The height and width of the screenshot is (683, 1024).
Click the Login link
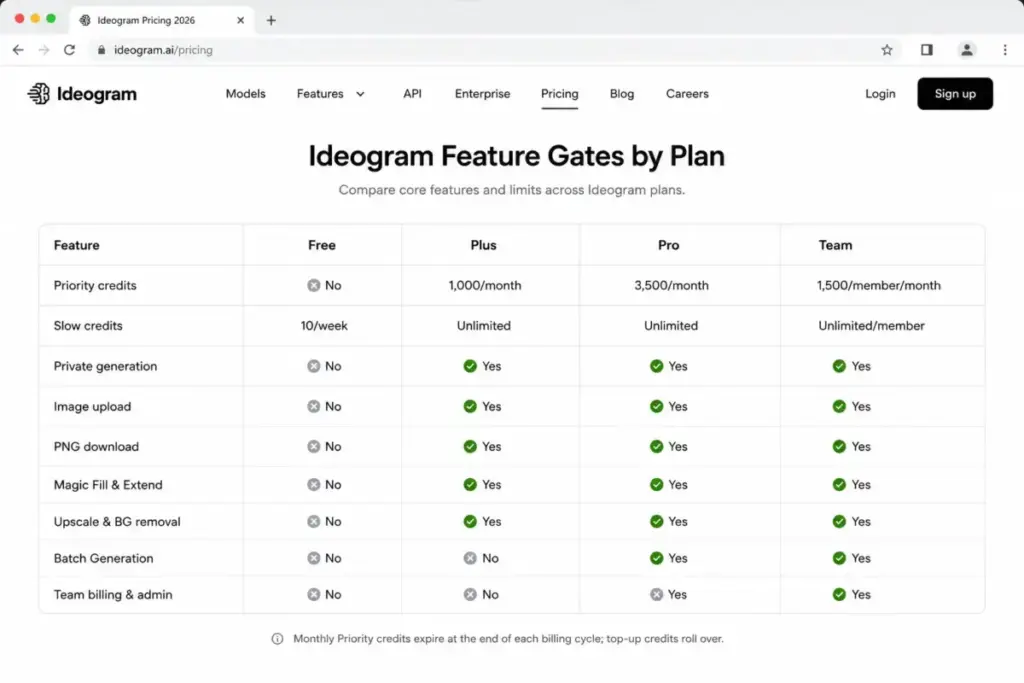pyautogui.click(x=880, y=93)
